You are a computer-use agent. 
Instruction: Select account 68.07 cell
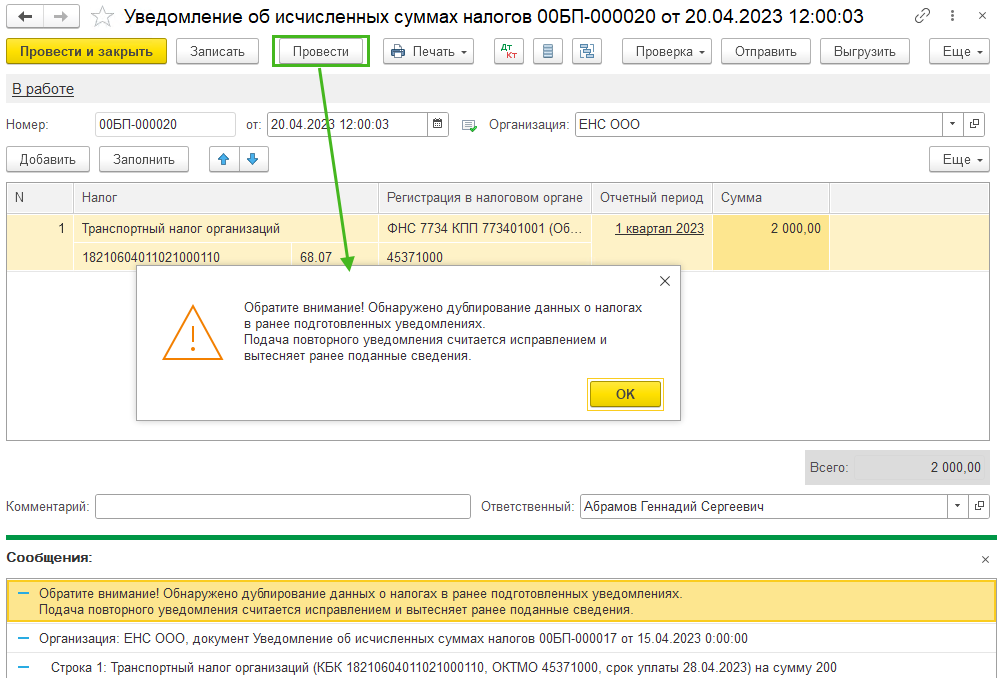[x=334, y=257]
